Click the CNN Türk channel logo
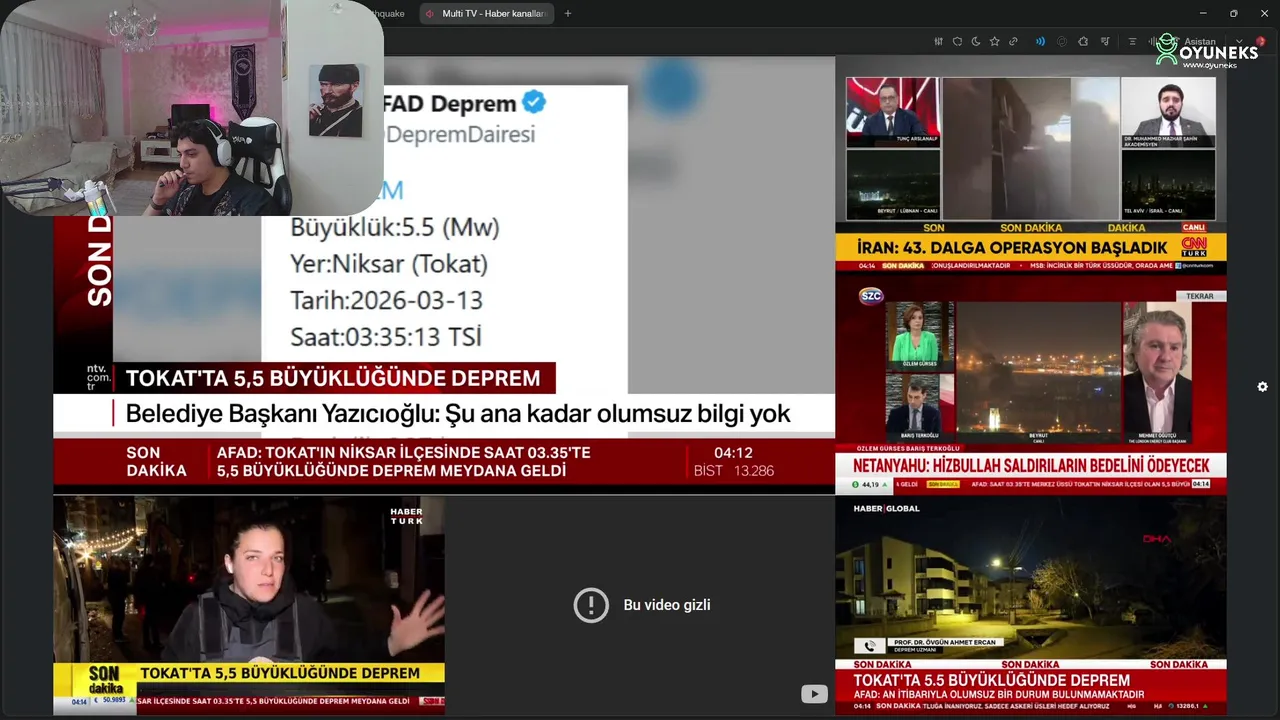Image resolution: width=1280 pixels, height=720 pixels. pyautogui.click(x=1194, y=246)
